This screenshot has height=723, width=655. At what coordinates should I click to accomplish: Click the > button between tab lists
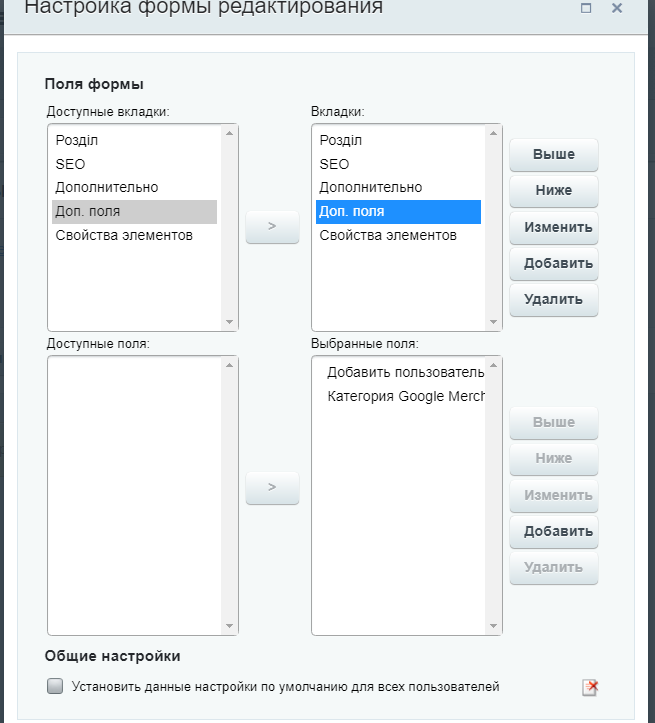pyautogui.click(x=272, y=226)
